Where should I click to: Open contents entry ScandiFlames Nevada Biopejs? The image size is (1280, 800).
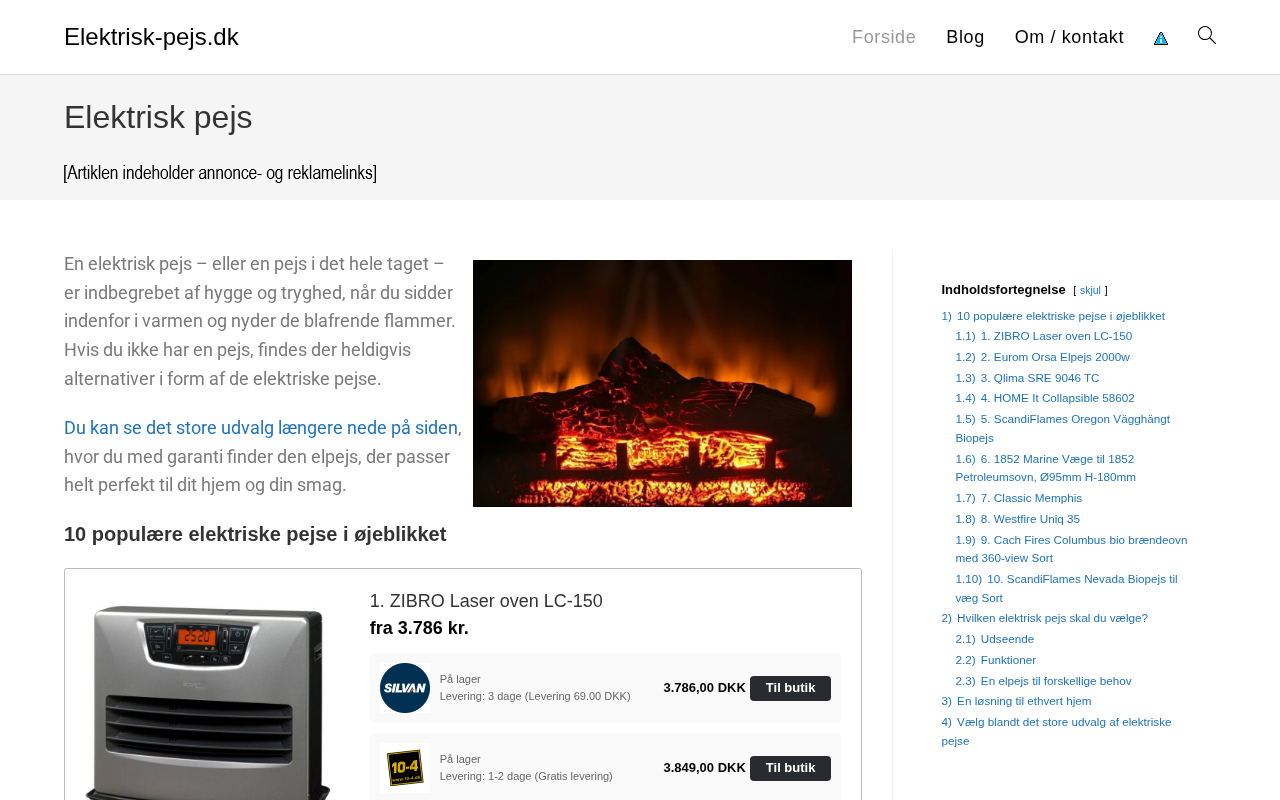(1066, 589)
